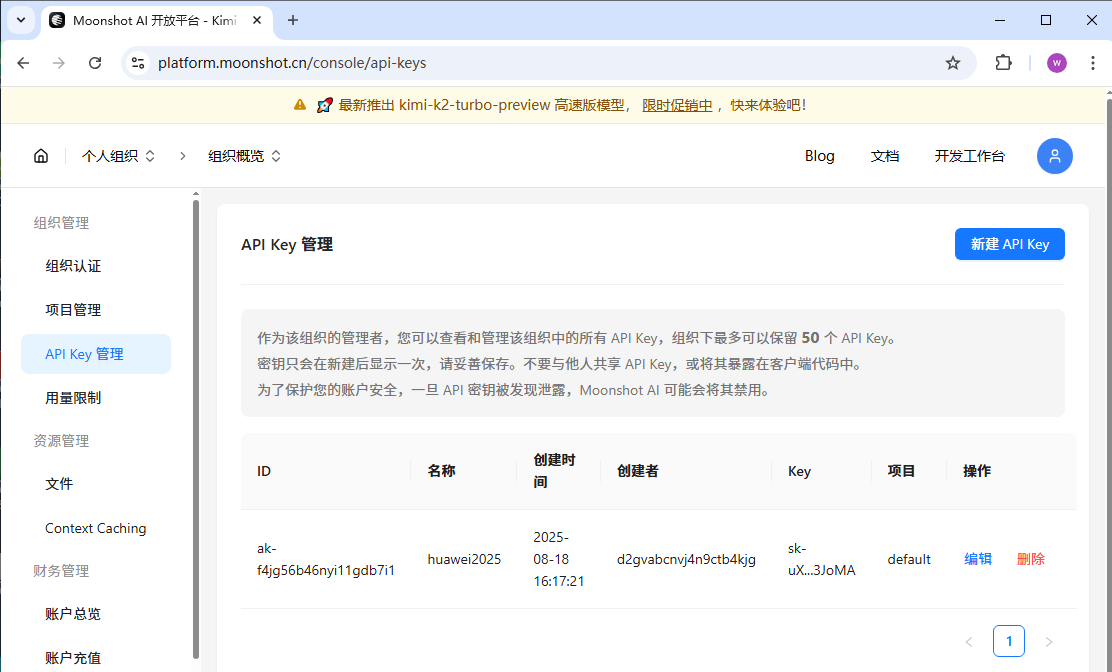Expand the 组织概览 breadcrumb selector
This screenshot has height=672, width=1112.
pyautogui.click(x=244, y=156)
